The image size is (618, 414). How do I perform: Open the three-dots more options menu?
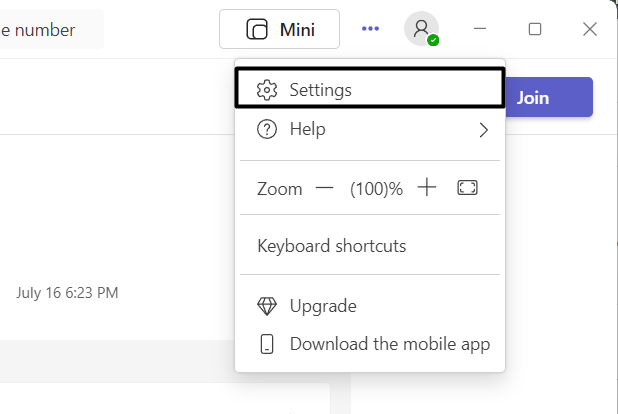[x=371, y=29]
